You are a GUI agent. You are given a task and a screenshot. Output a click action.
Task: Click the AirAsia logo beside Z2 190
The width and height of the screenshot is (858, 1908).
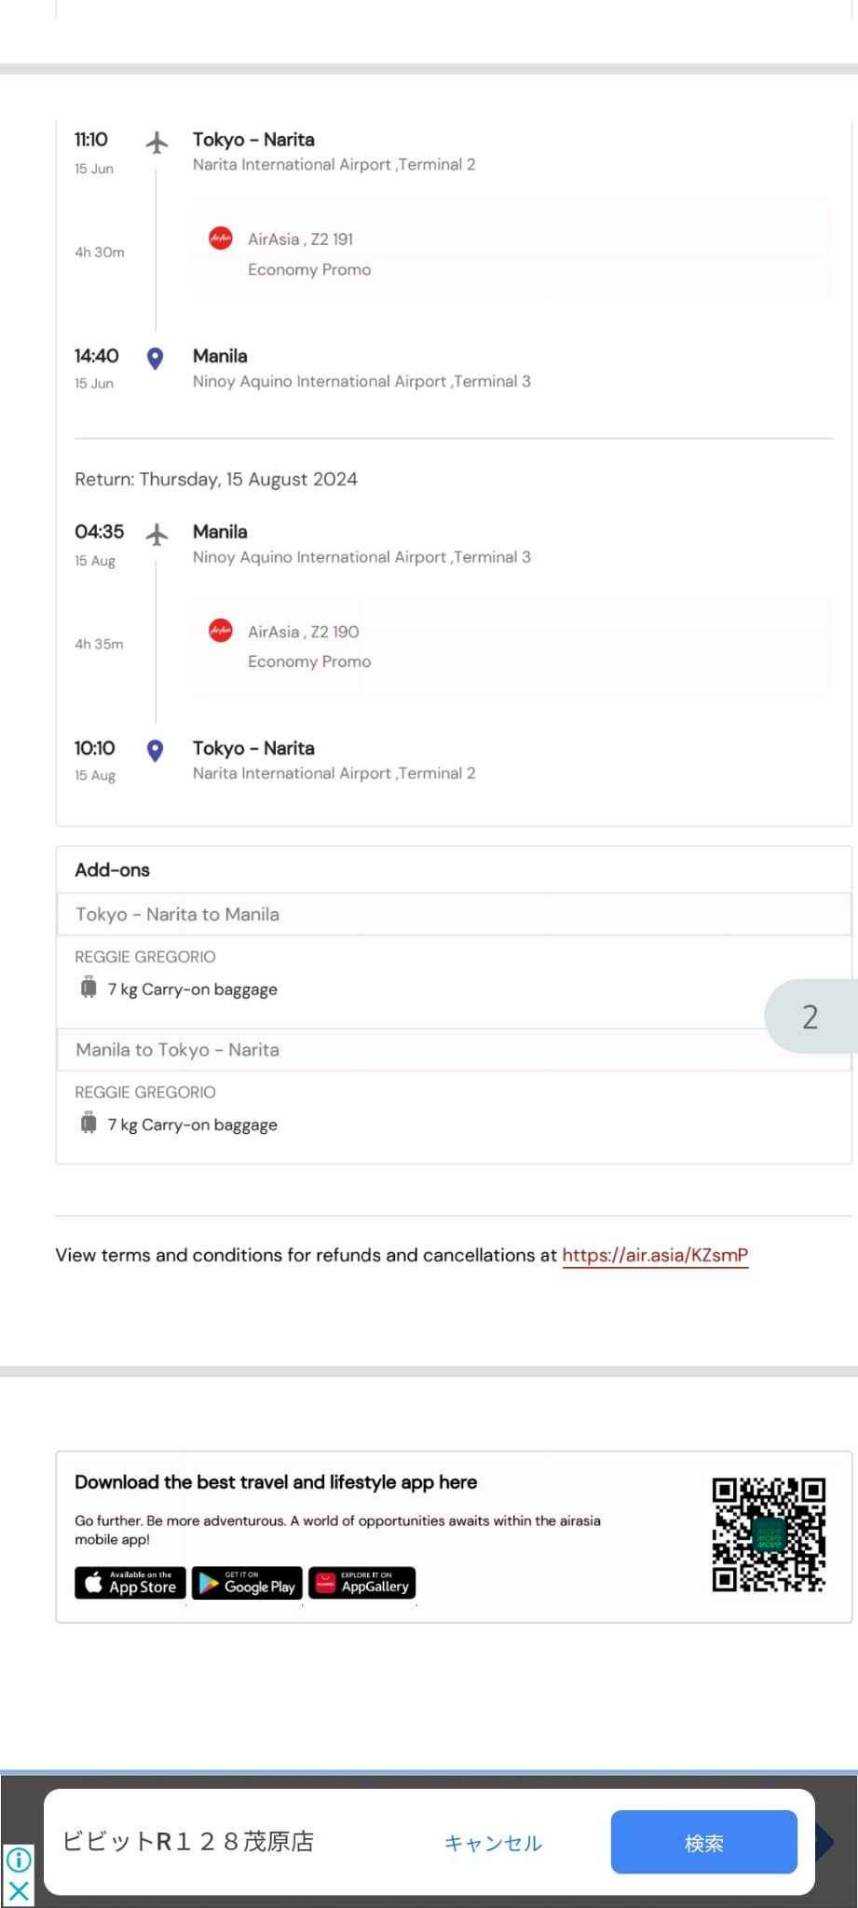click(x=220, y=631)
